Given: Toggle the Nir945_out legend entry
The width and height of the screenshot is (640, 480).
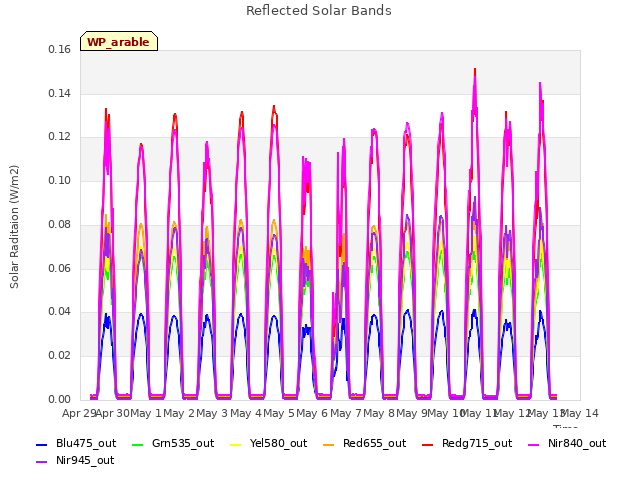Looking at the screenshot, I should click(x=75, y=460).
